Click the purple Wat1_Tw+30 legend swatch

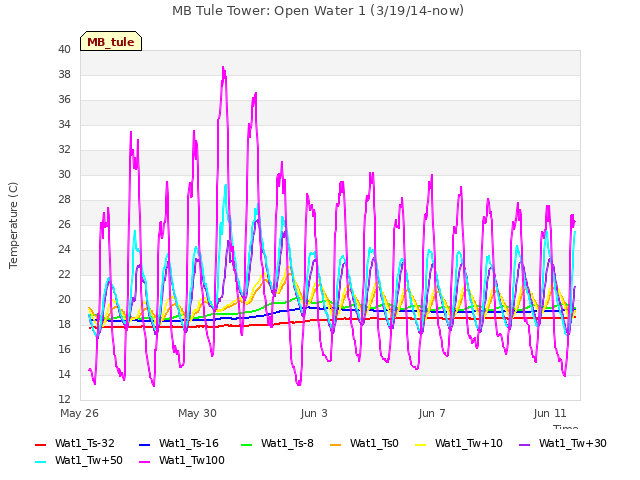pos(524,444)
